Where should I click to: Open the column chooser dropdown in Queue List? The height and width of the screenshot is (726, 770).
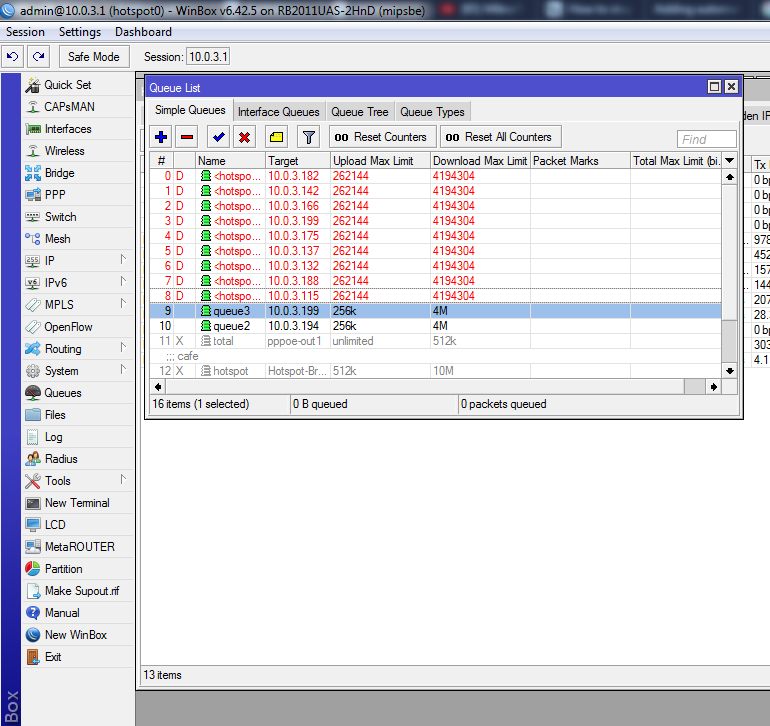730,161
